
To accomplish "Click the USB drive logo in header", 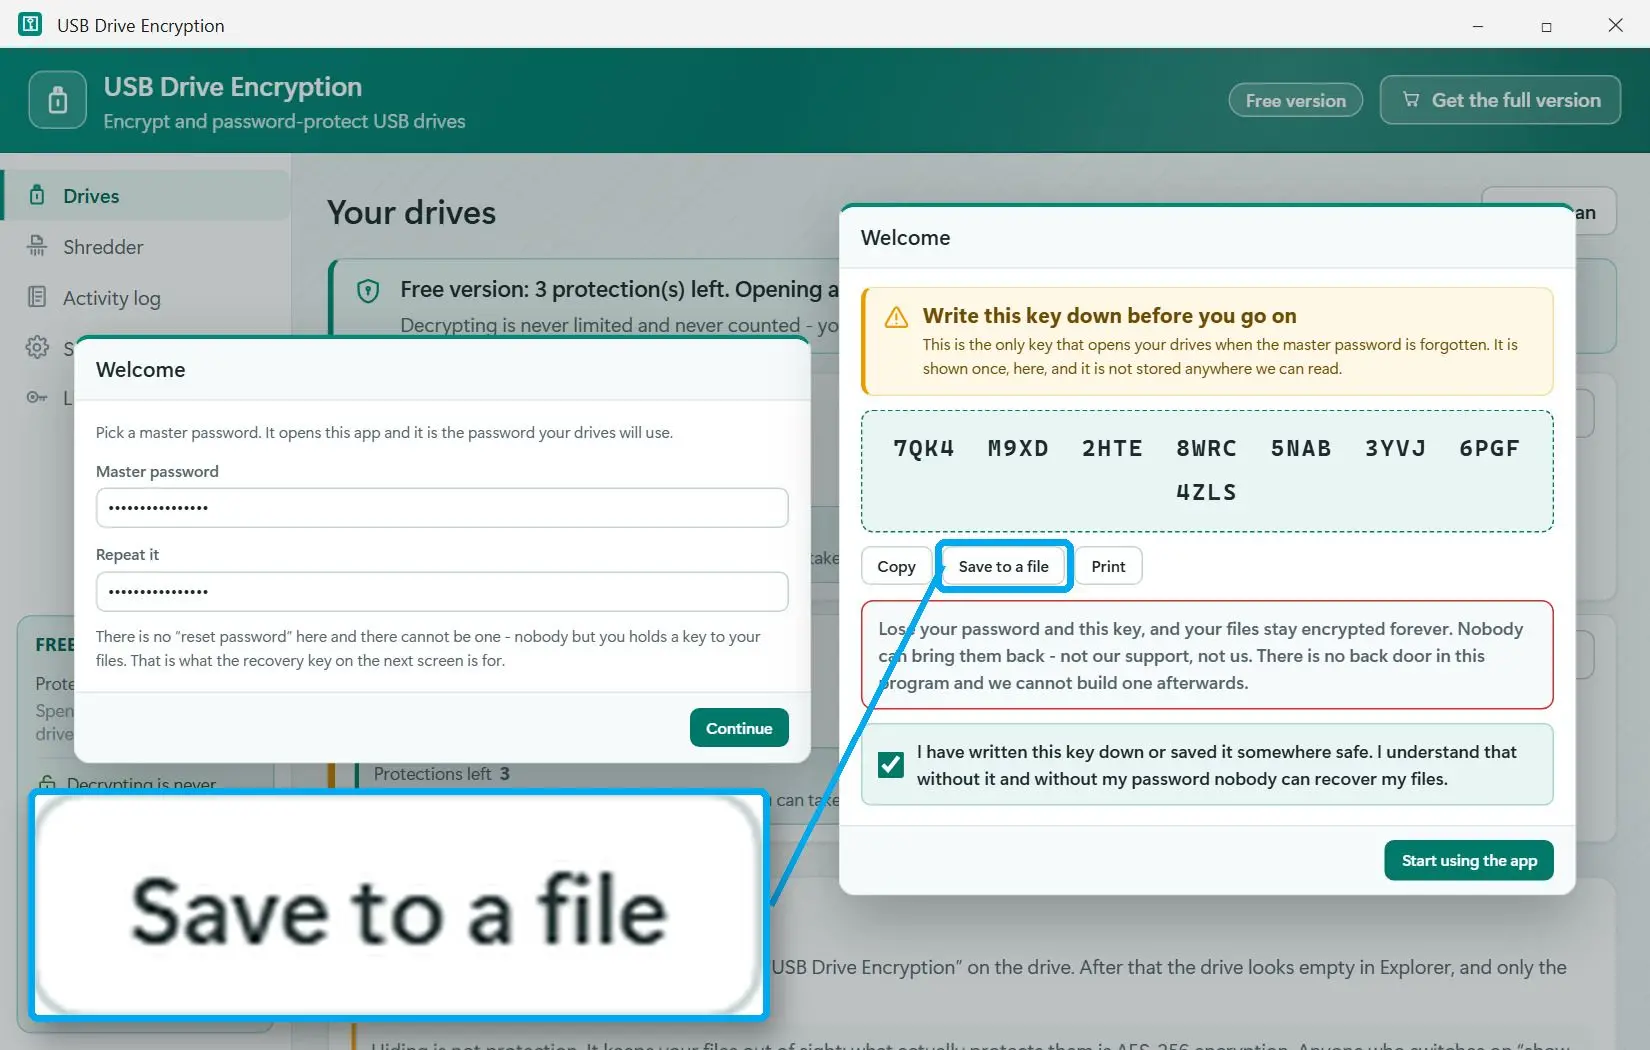I will tap(58, 100).
